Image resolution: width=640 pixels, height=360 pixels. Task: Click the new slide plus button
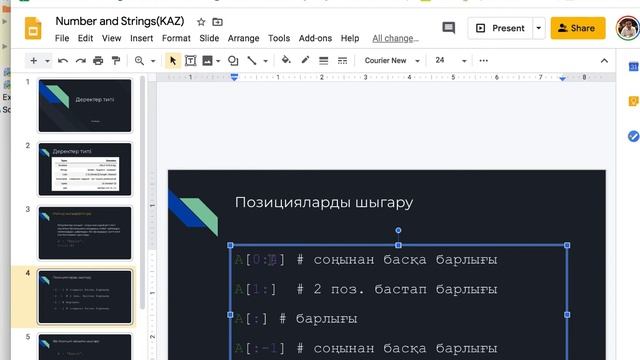(x=33, y=61)
